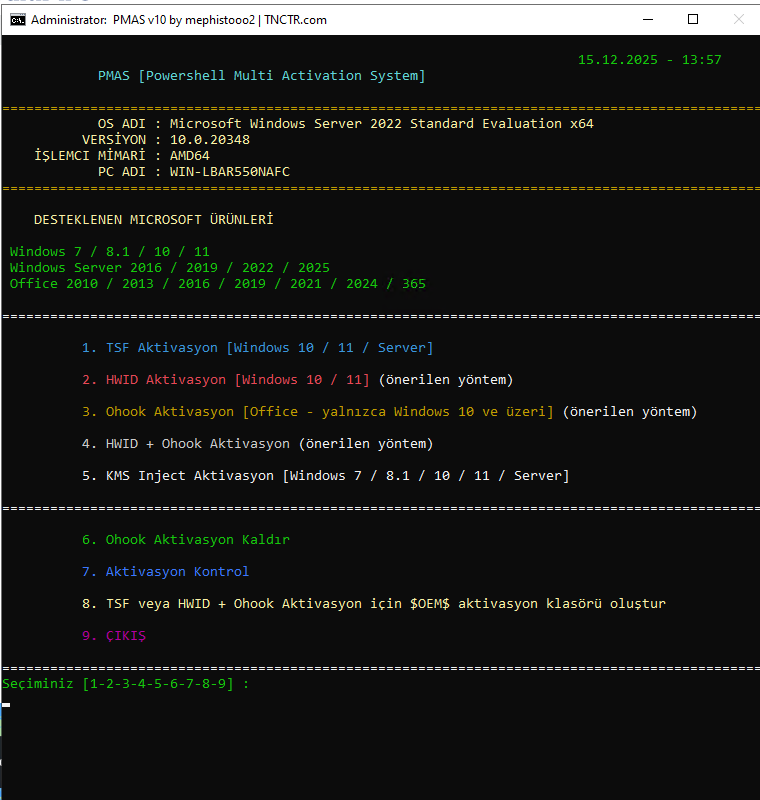This screenshot has height=800, width=760.
Task: Click menu option 2 HWID Aktivasyon
Action: (x=297, y=380)
